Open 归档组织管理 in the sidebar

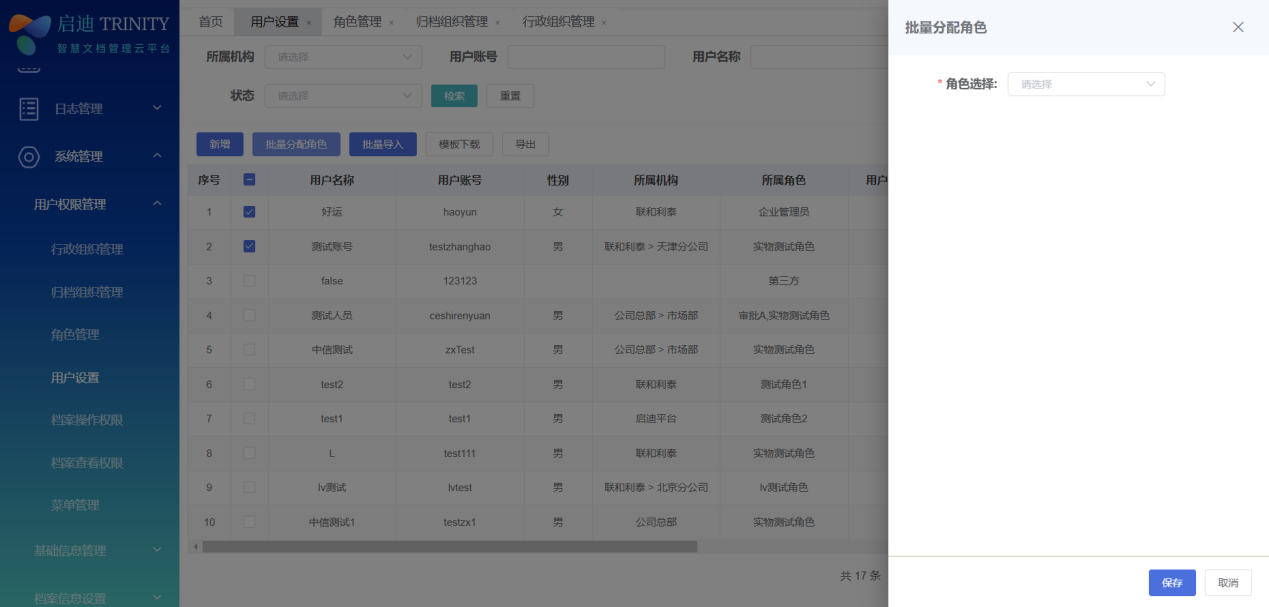pos(87,292)
